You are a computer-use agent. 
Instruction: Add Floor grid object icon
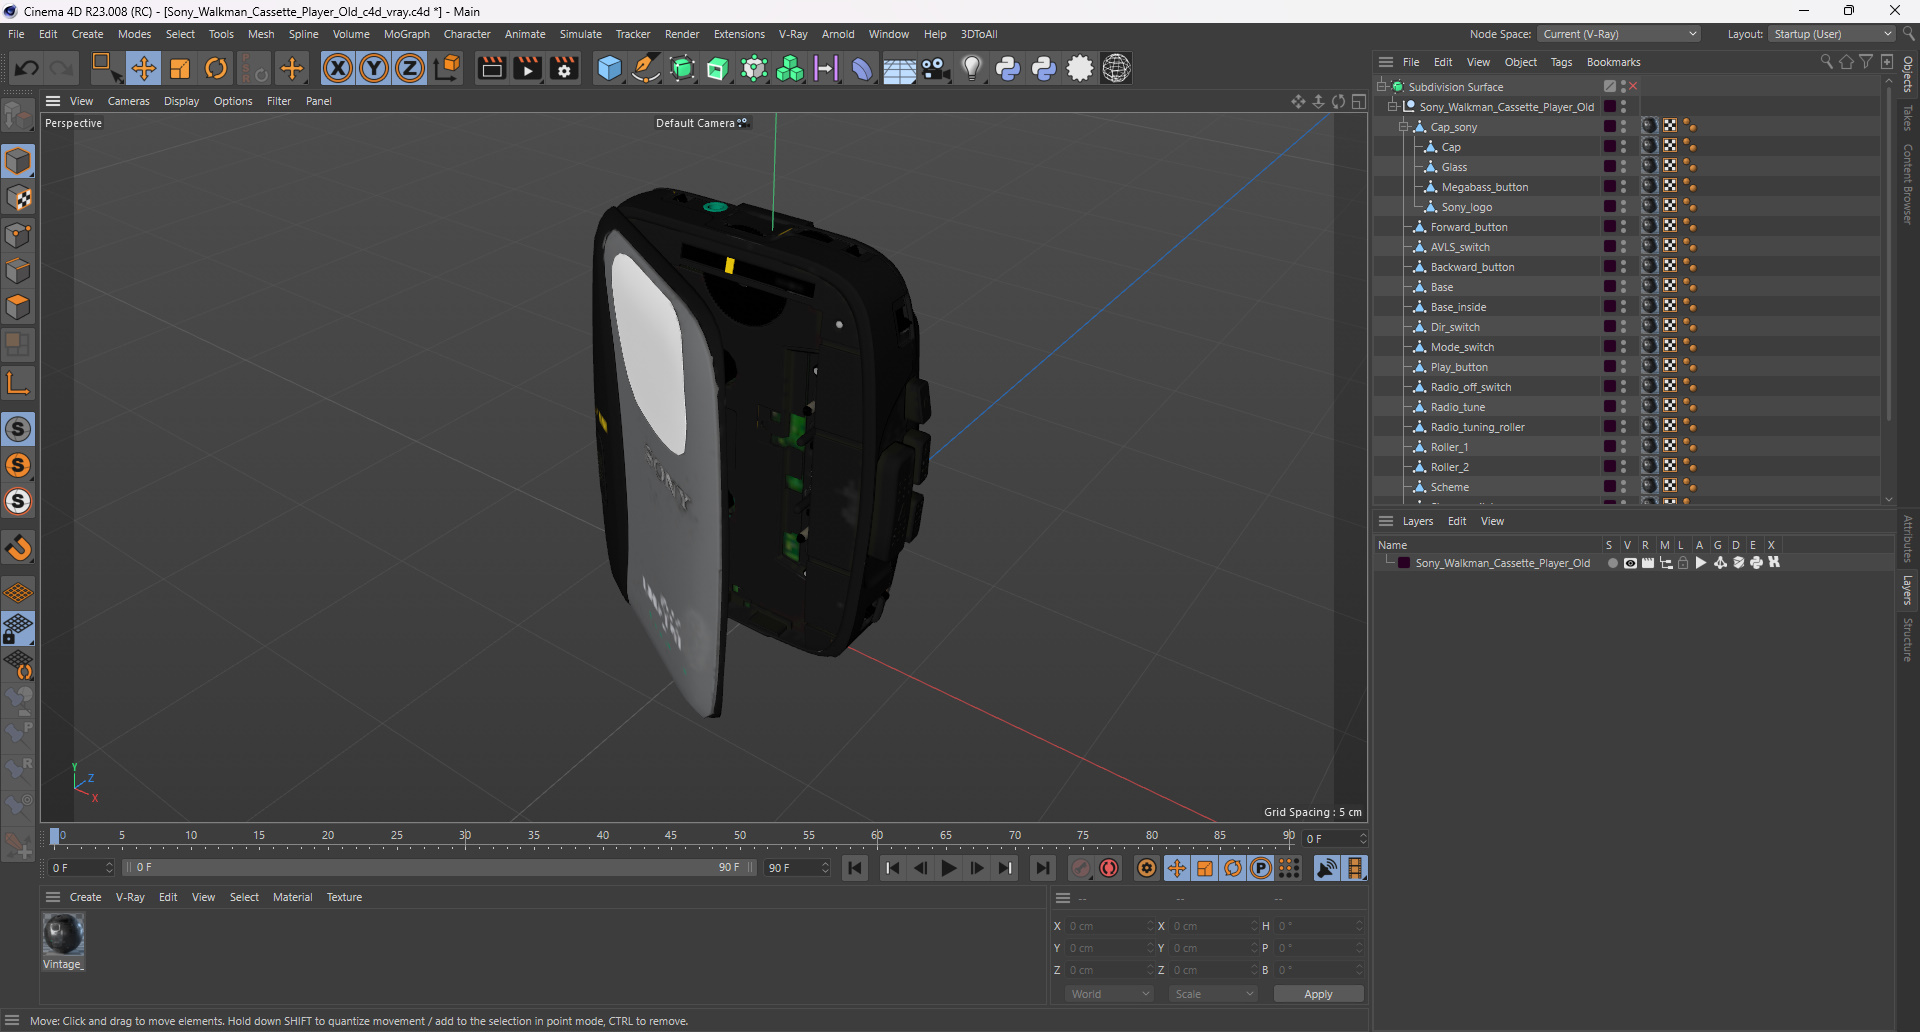pos(899,68)
